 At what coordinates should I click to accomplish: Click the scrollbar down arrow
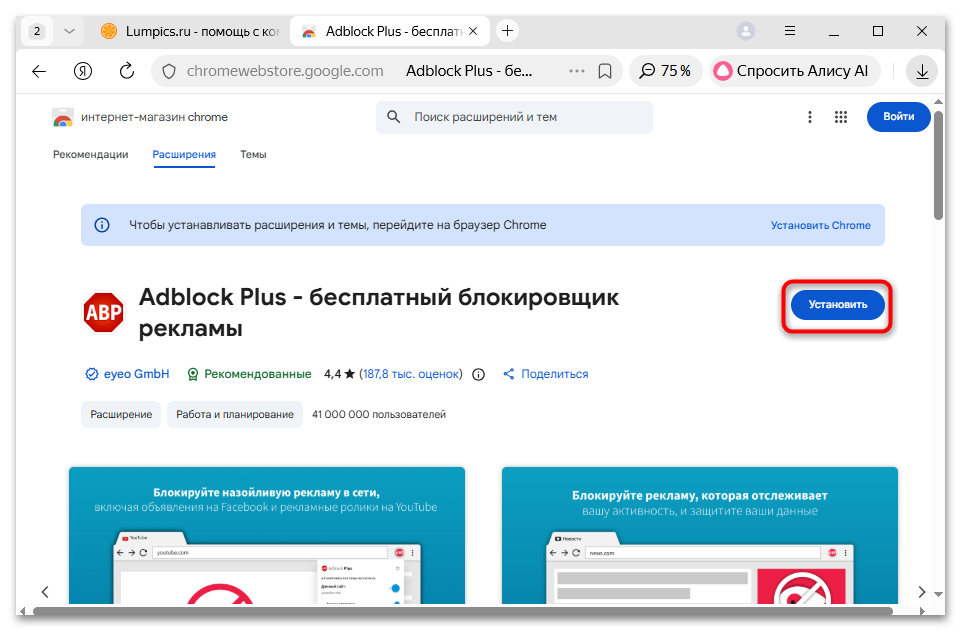[x=938, y=594]
